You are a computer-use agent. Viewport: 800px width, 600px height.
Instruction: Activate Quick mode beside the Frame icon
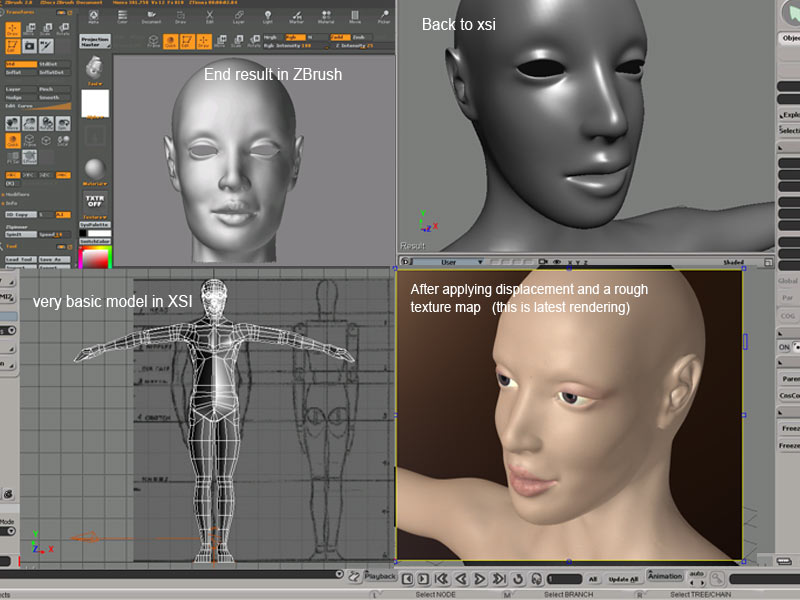tap(170, 41)
